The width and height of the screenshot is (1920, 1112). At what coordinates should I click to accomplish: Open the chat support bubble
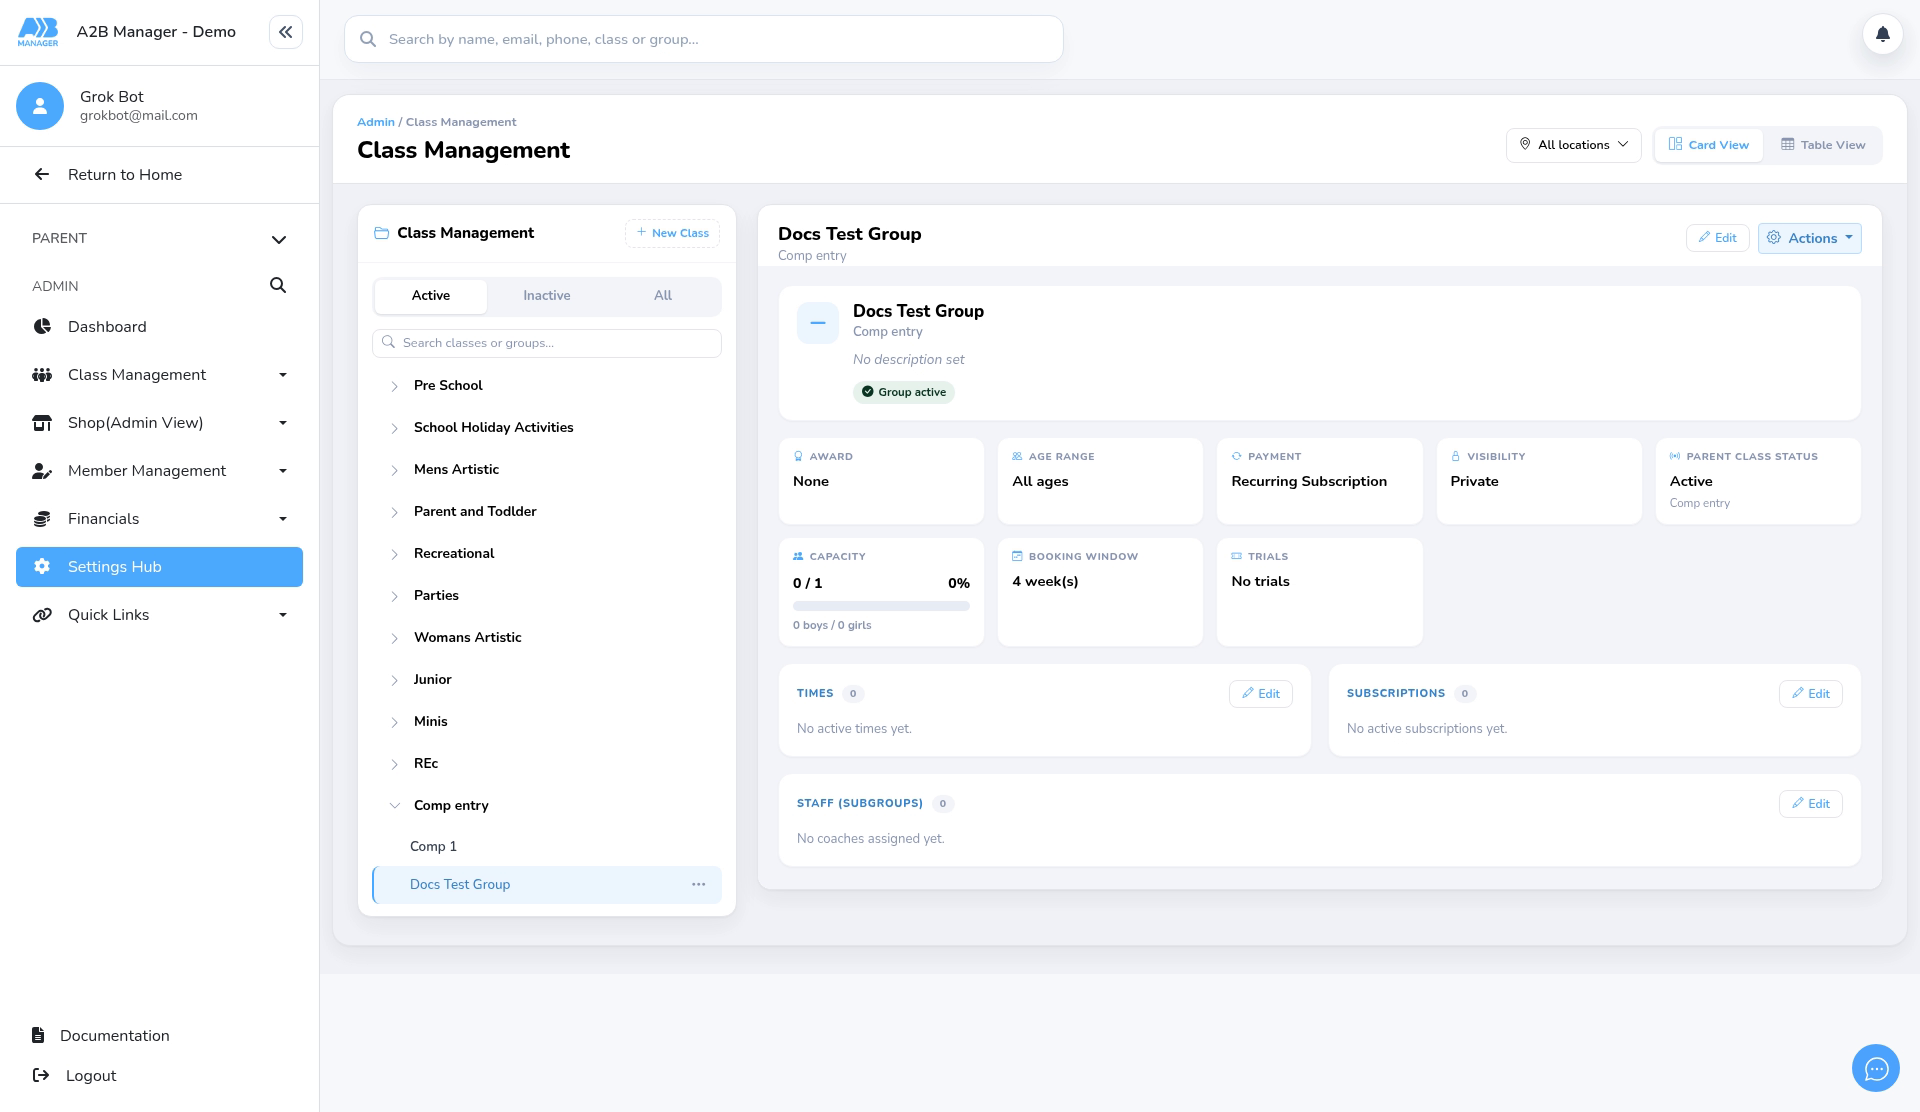click(1876, 1069)
